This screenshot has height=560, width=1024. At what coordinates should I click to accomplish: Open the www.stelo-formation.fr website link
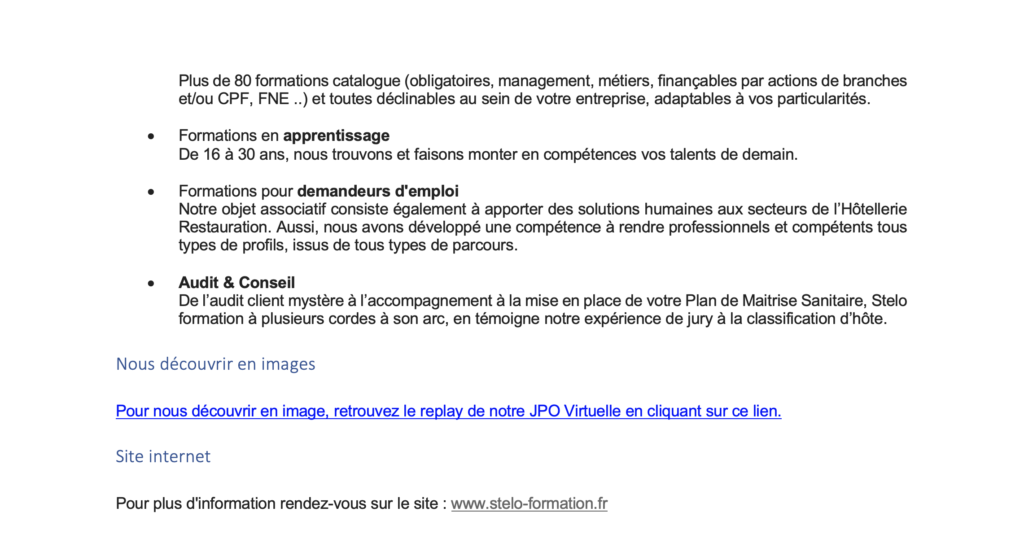coord(529,504)
